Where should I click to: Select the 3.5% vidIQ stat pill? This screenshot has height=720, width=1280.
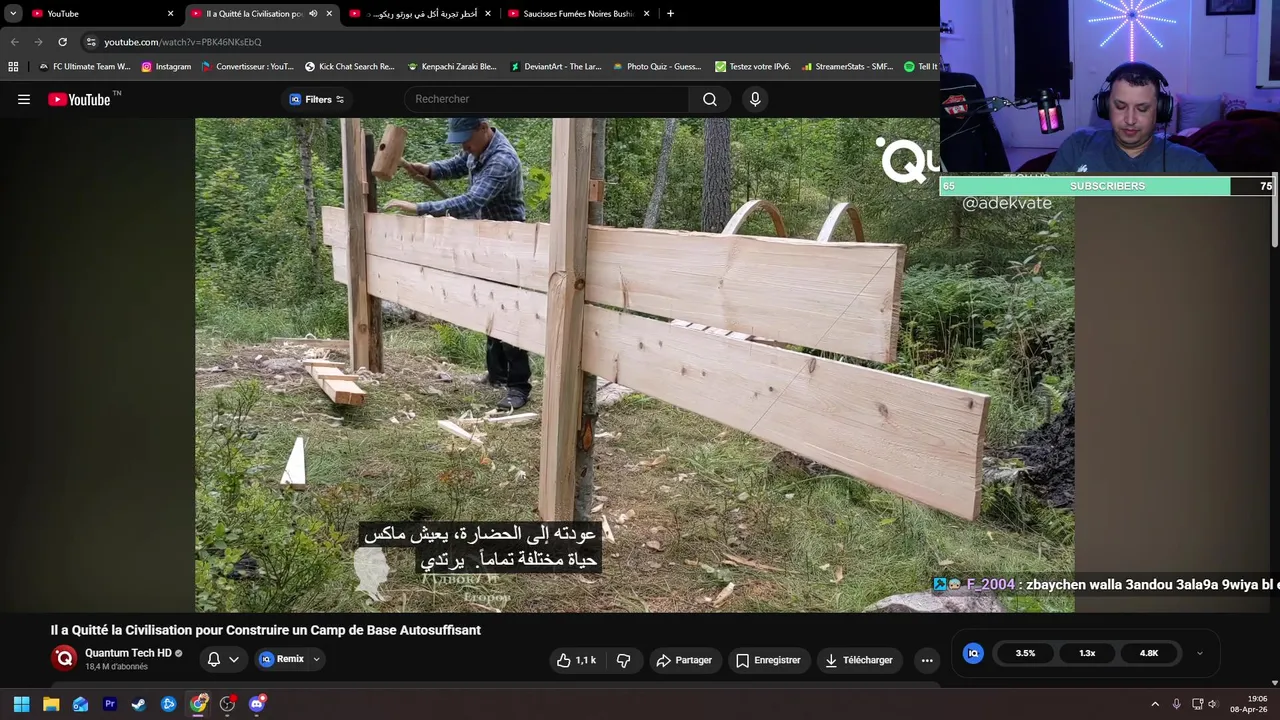click(x=1025, y=653)
